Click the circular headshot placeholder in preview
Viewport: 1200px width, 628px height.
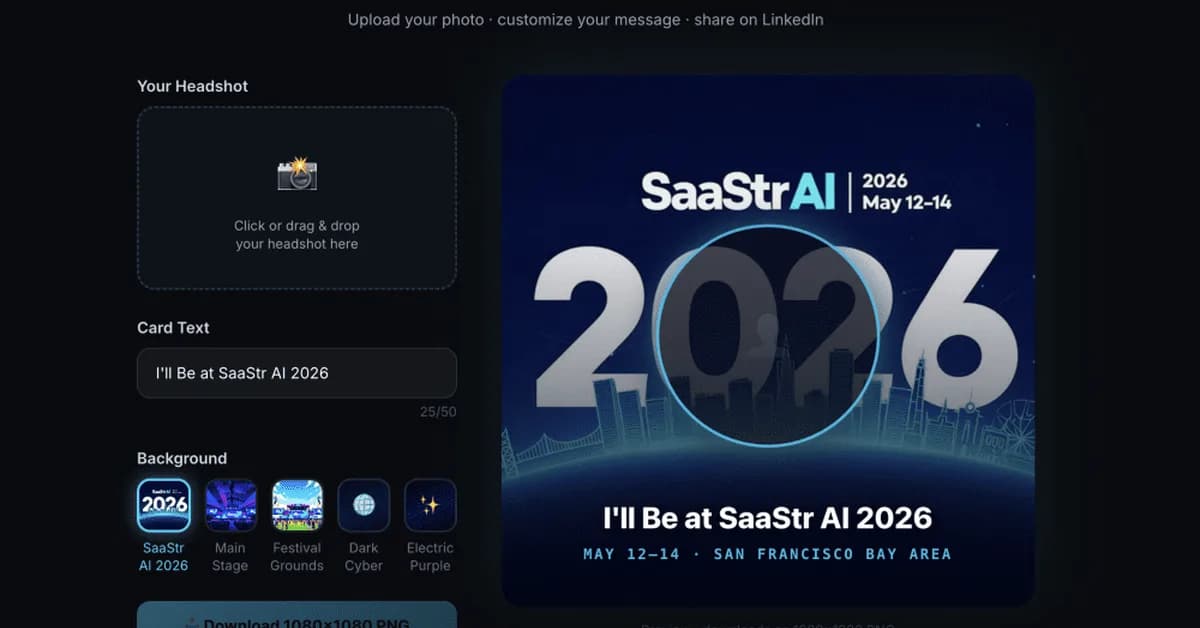point(769,335)
